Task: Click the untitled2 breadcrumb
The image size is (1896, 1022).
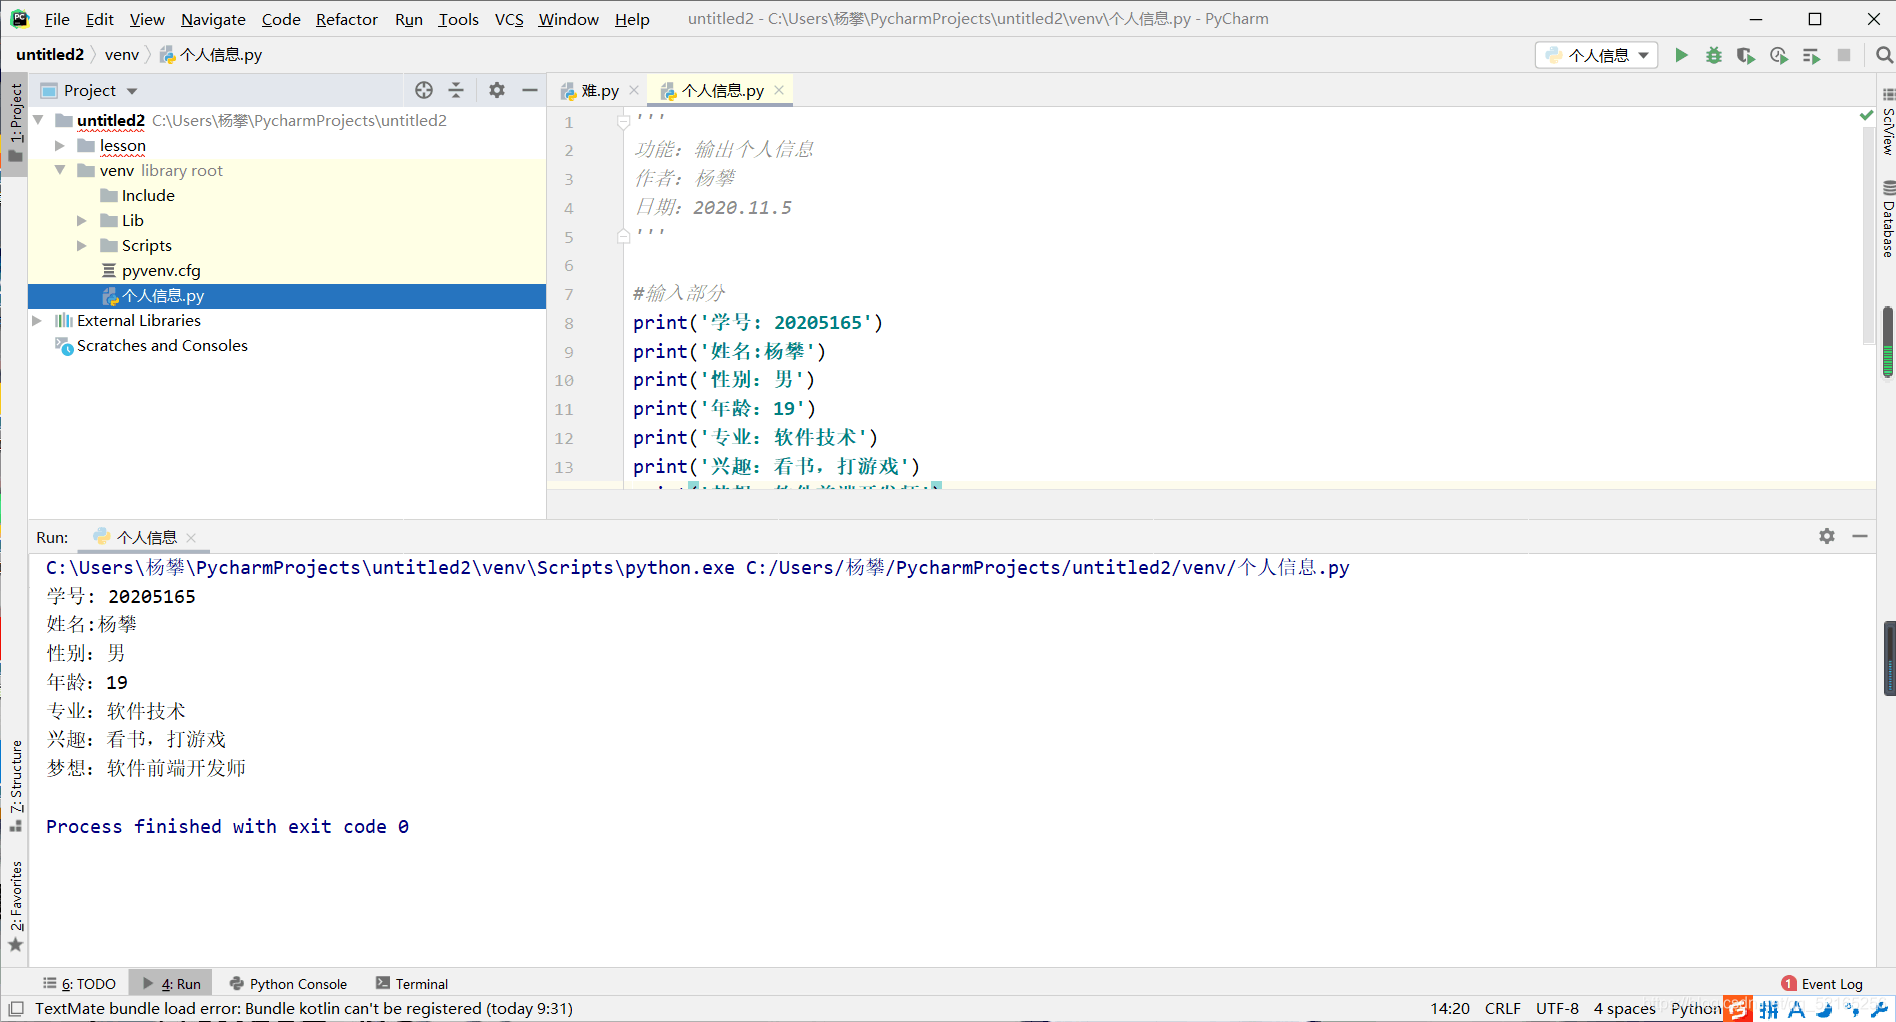Action: coord(50,54)
